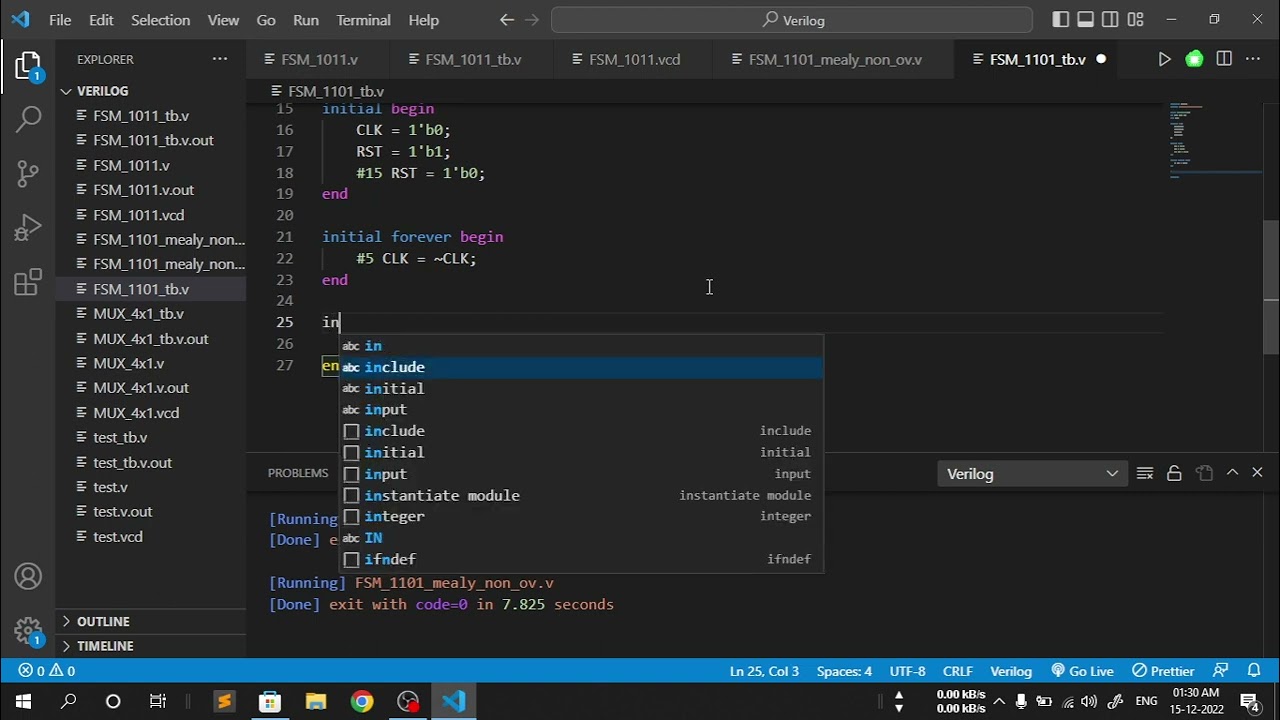This screenshot has width=1280, height=720.
Task: Click the Go Back navigation arrow
Action: 507,20
